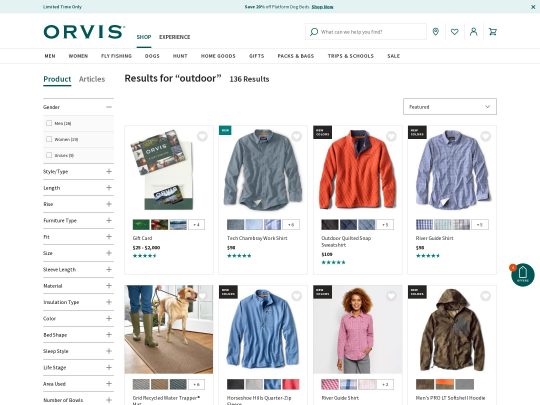Expand the Rise filter
This screenshot has height=405, width=540.
(x=109, y=204)
